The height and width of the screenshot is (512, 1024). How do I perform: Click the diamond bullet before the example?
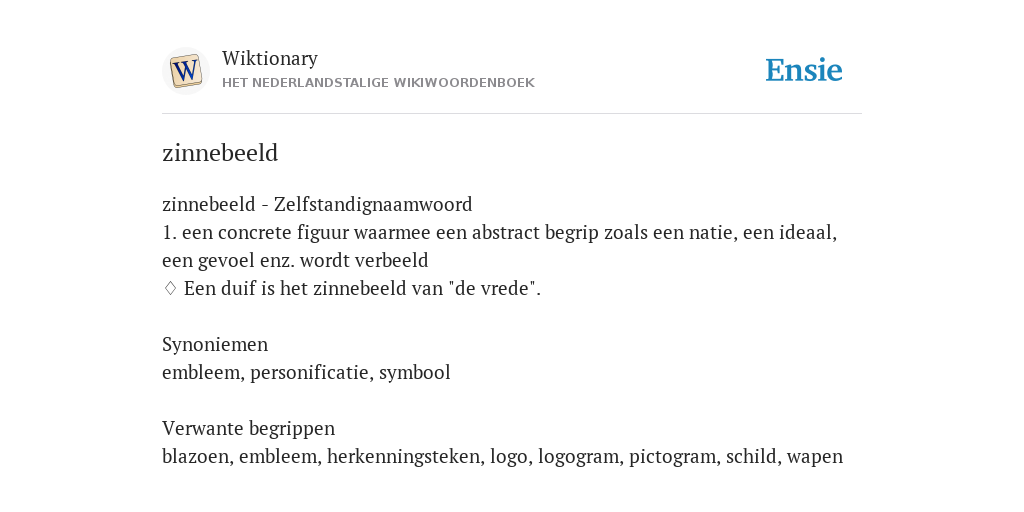coord(170,288)
